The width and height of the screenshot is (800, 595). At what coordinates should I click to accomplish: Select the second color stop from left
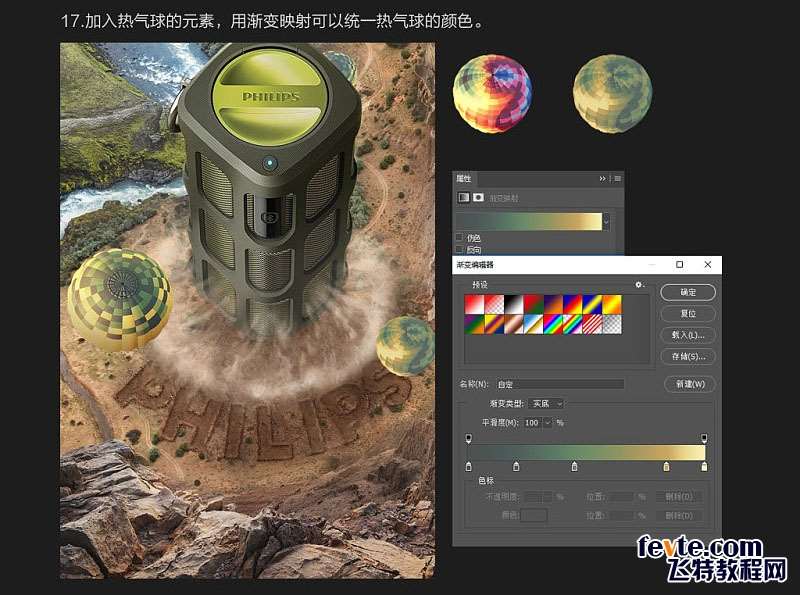click(516, 466)
